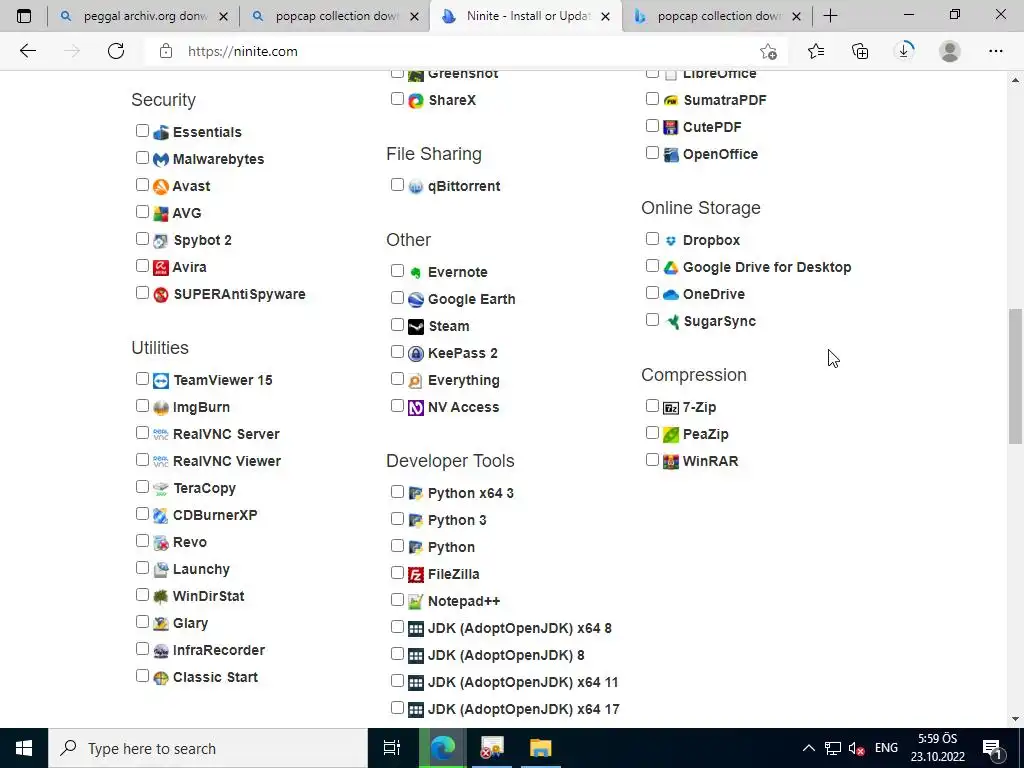Check the Revo checkbox
The height and width of the screenshot is (768, 1024).
pos(142,541)
